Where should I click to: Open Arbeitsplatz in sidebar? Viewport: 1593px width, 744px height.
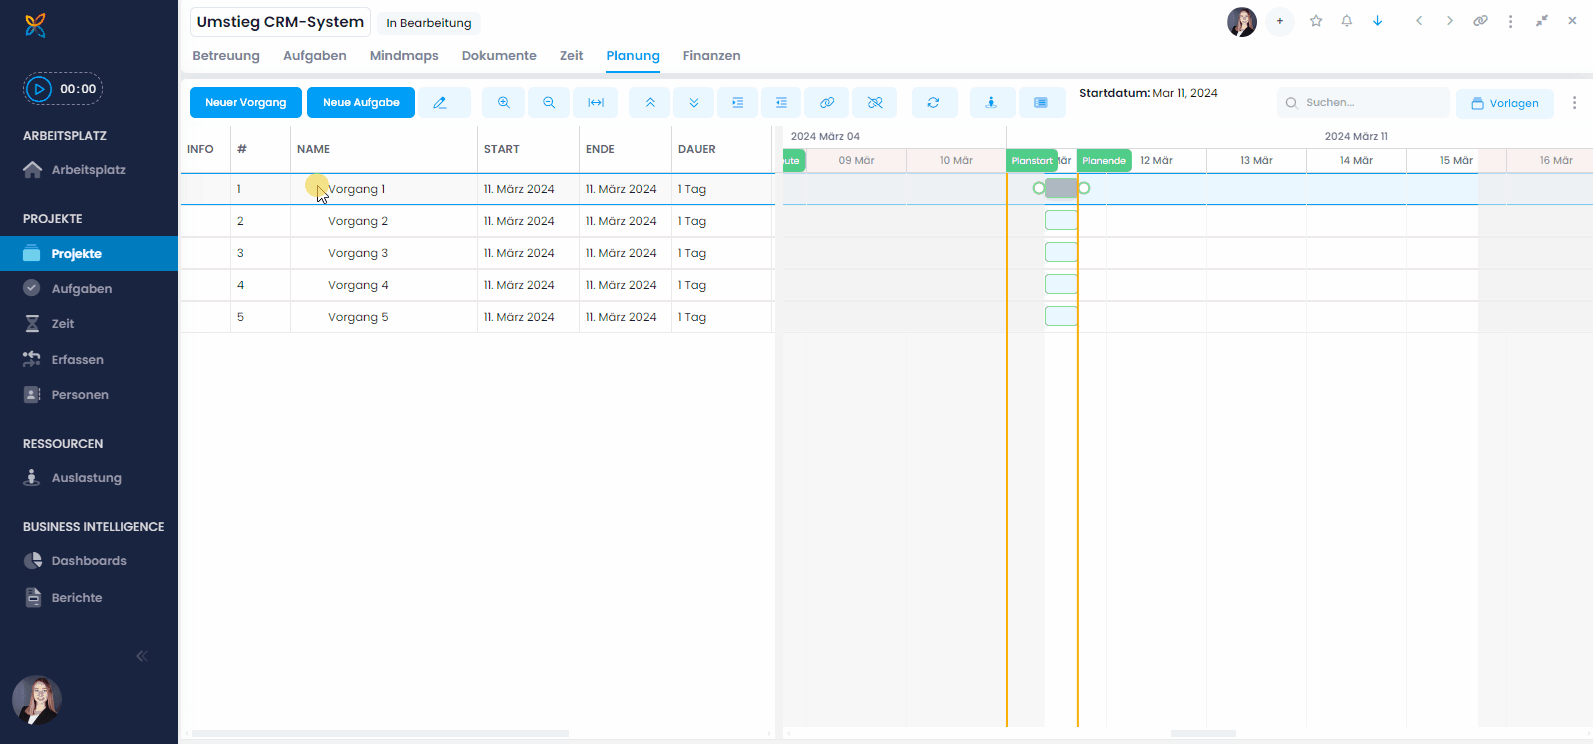tap(89, 170)
